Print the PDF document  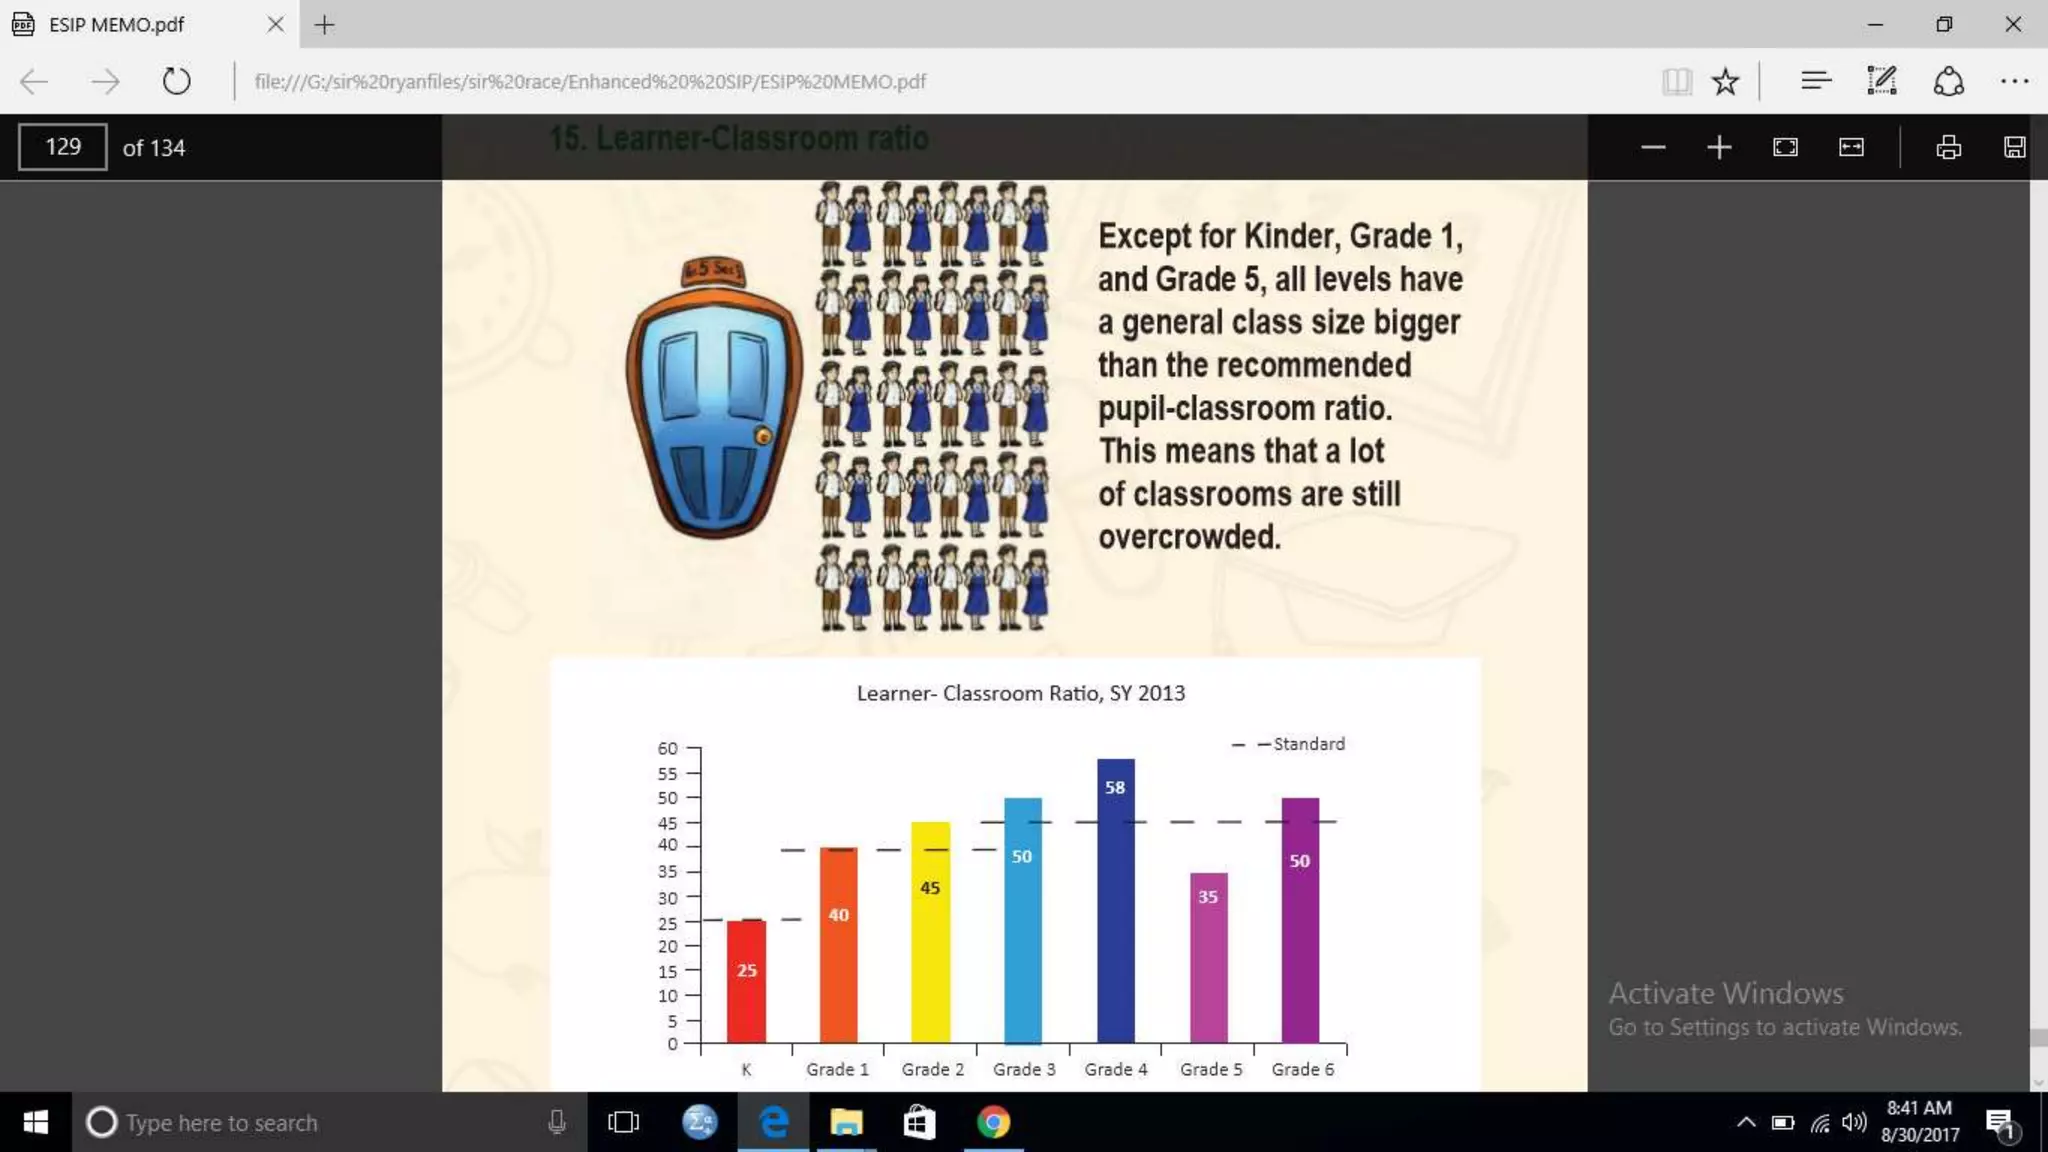1948,148
